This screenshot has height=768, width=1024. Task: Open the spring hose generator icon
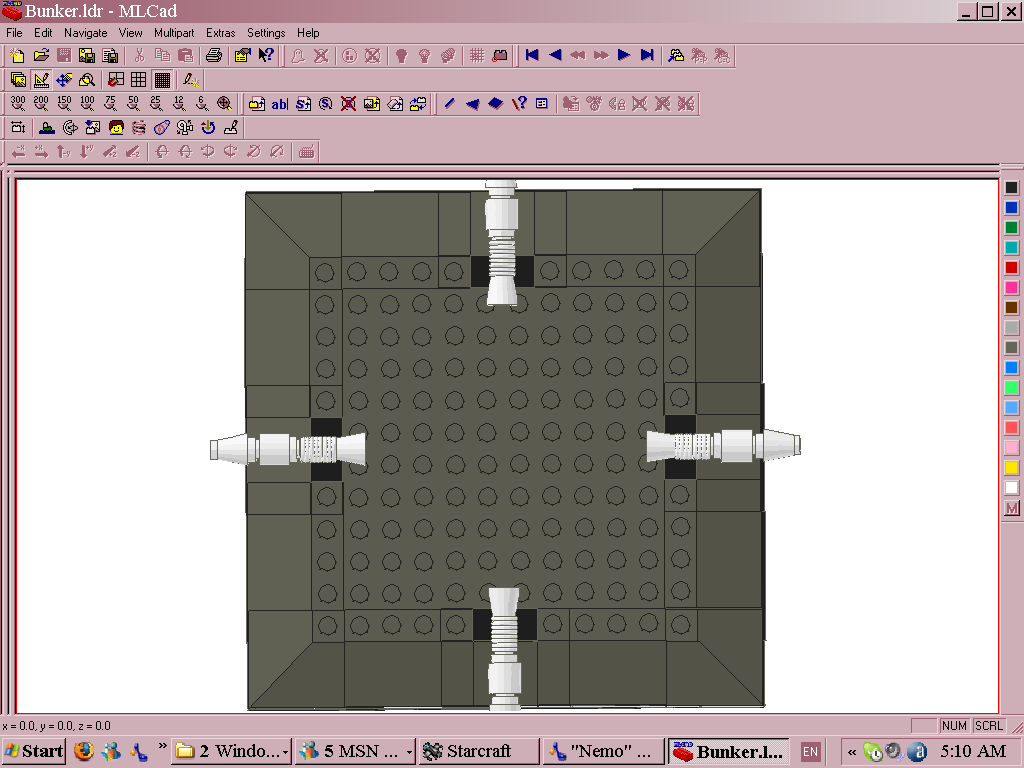(x=139, y=127)
